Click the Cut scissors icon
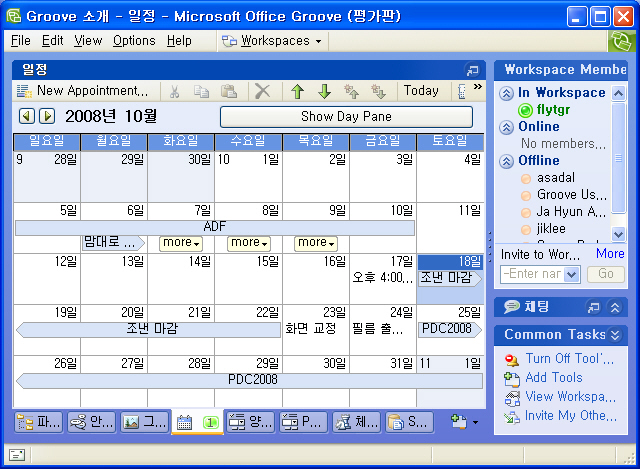The height and width of the screenshot is (469, 640). pyautogui.click(x=175, y=91)
